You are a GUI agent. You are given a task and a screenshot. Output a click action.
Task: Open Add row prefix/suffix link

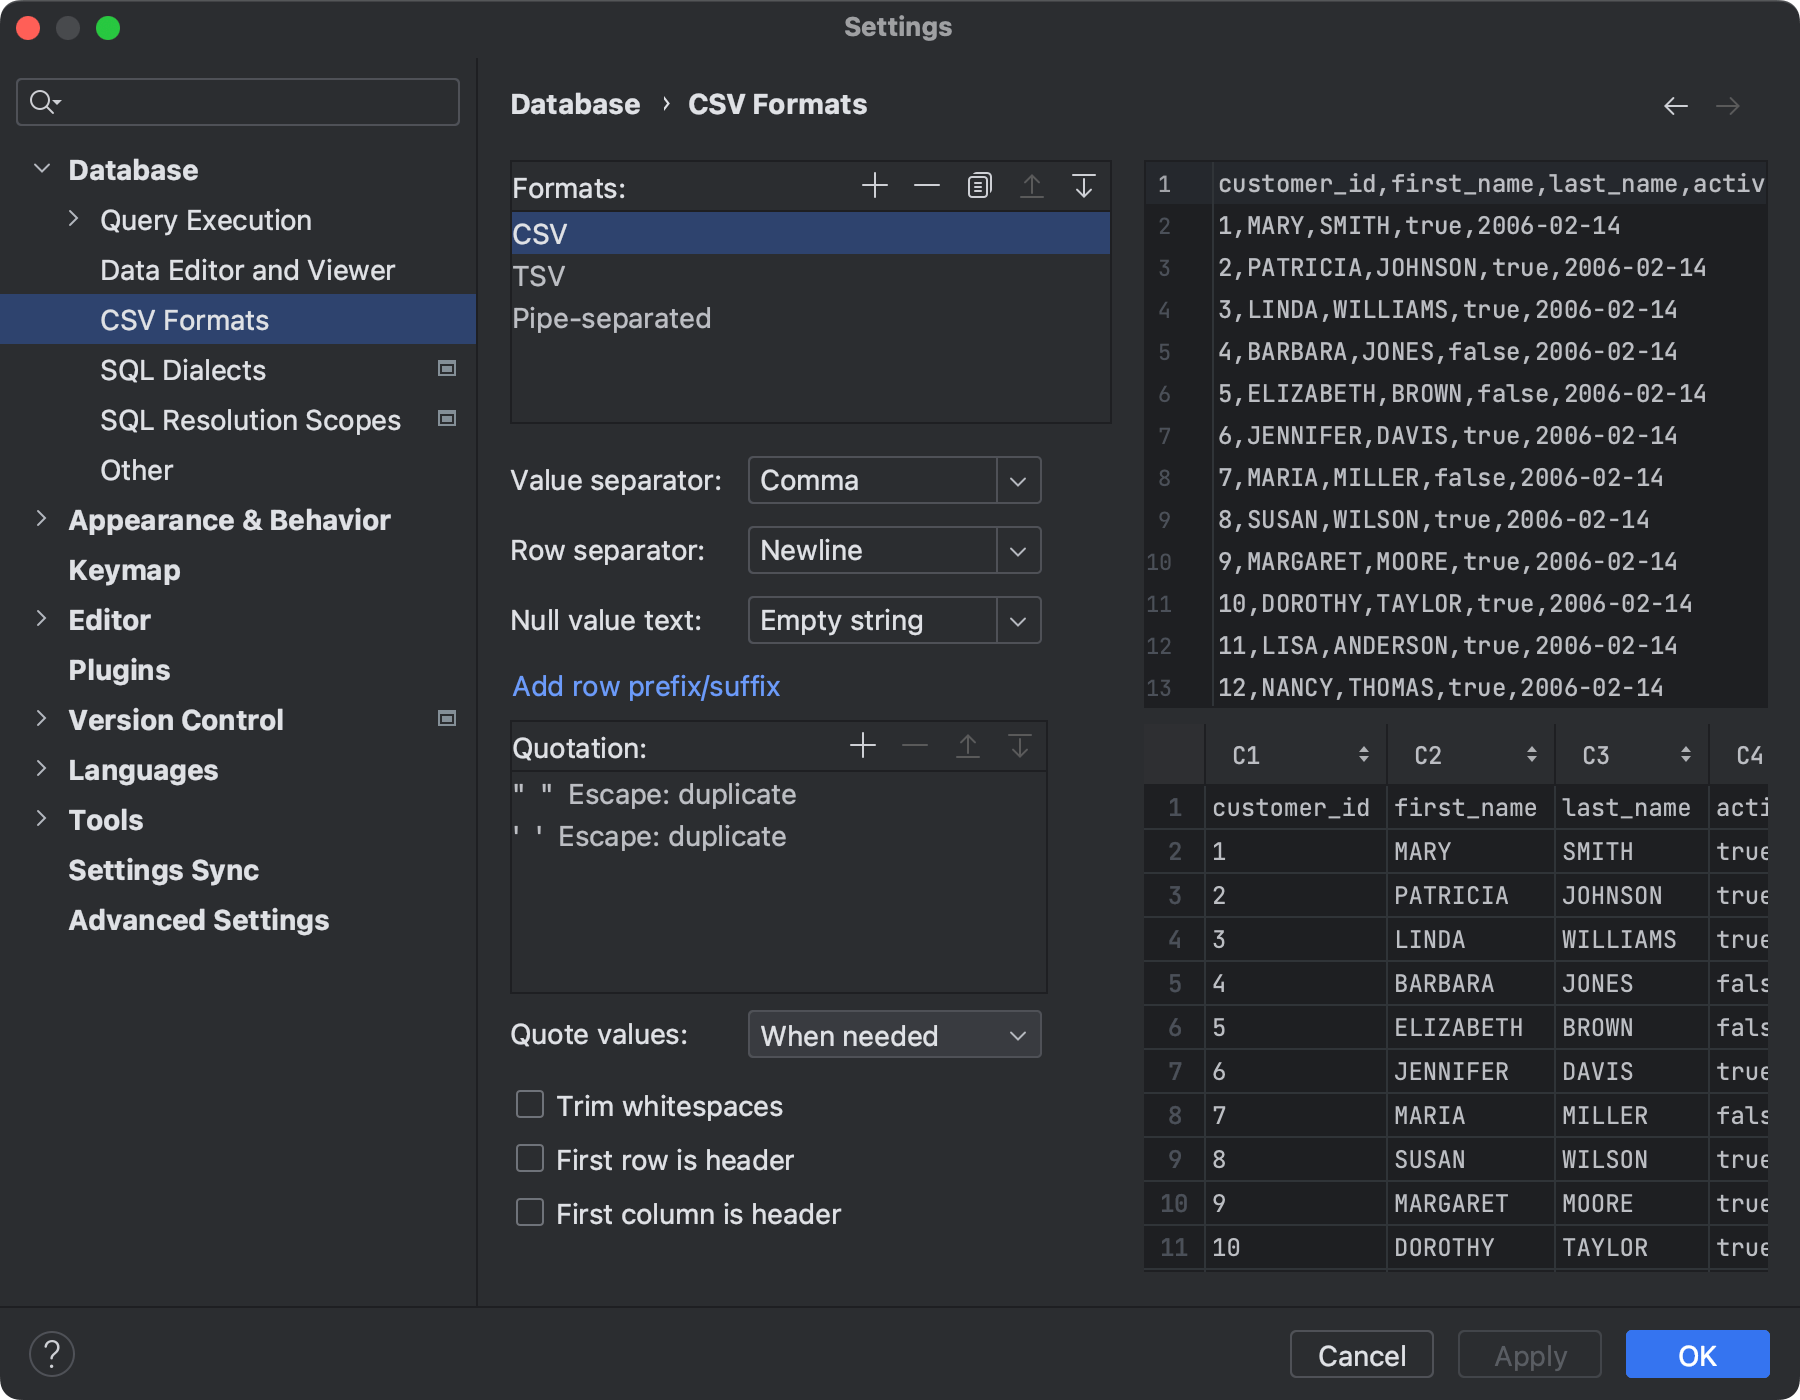[x=645, y=686]
